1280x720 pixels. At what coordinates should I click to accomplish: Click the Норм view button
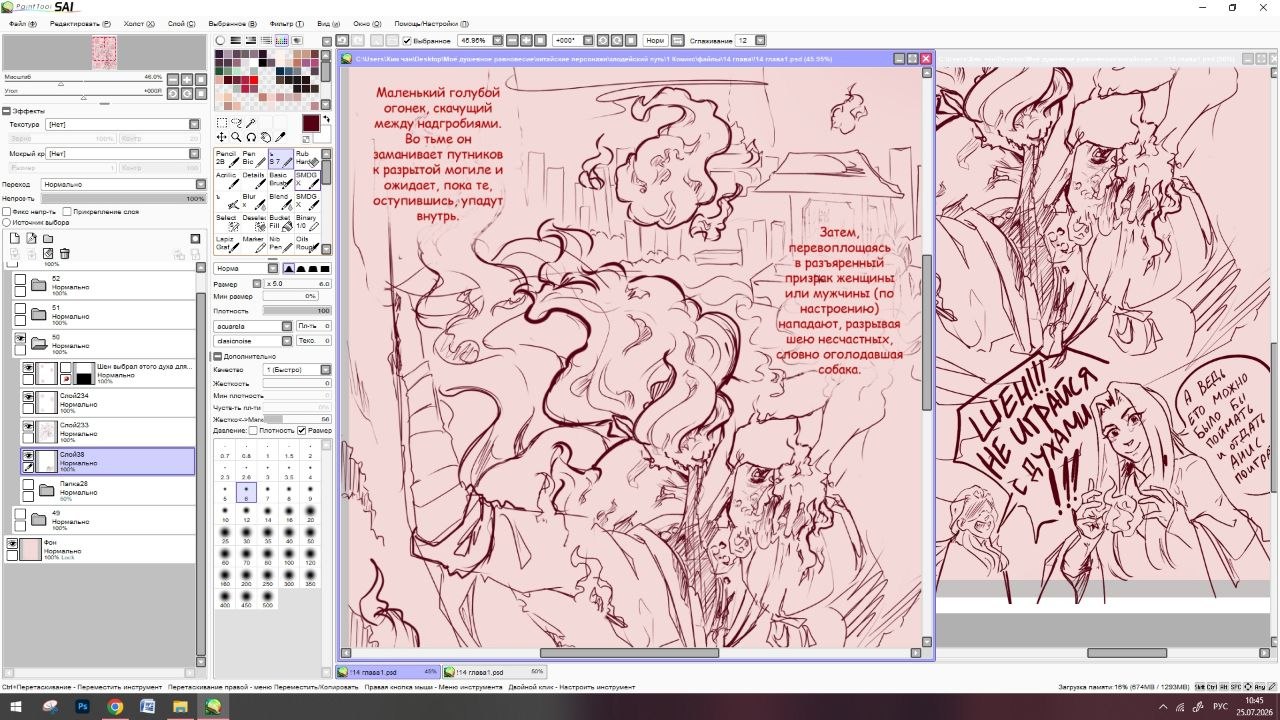coord(655,41)
